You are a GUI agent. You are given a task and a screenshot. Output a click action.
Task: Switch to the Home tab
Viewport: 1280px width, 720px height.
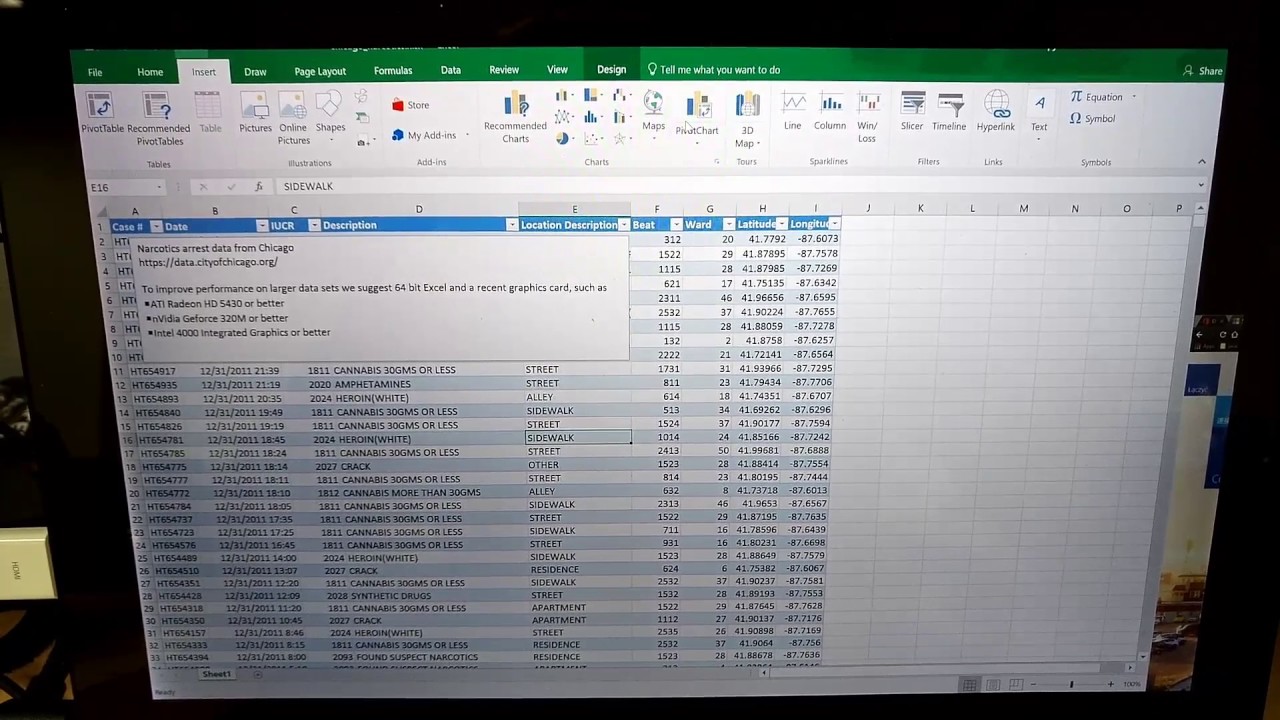click(x=150, y=72)
